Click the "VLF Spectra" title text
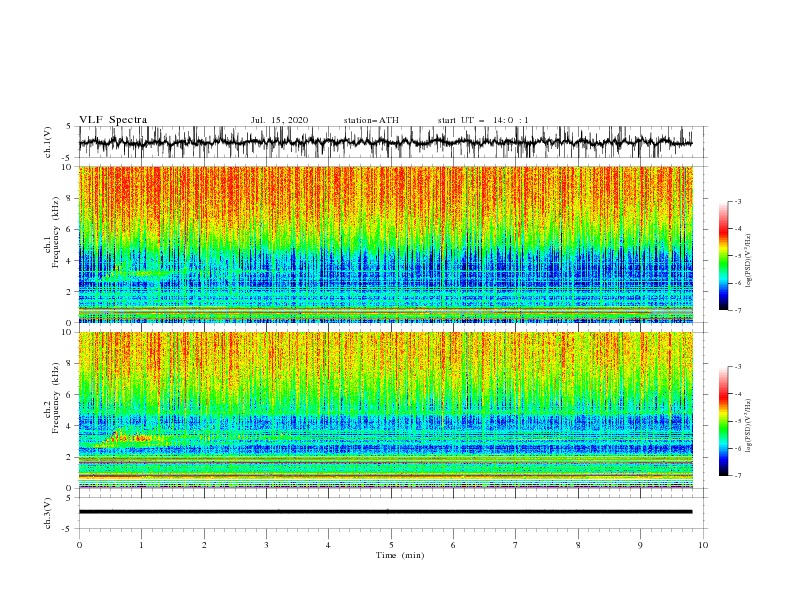The image size is (792, 612). tap(113, 120)
